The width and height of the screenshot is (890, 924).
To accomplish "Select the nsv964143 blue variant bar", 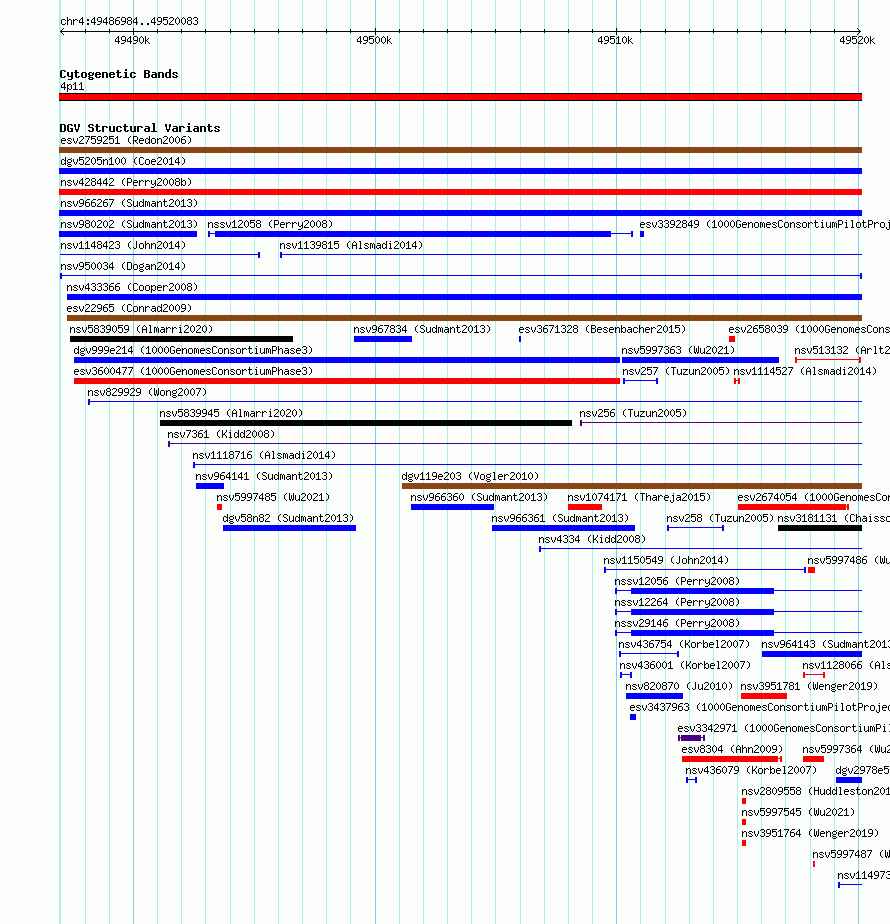I will coord(812,654).
